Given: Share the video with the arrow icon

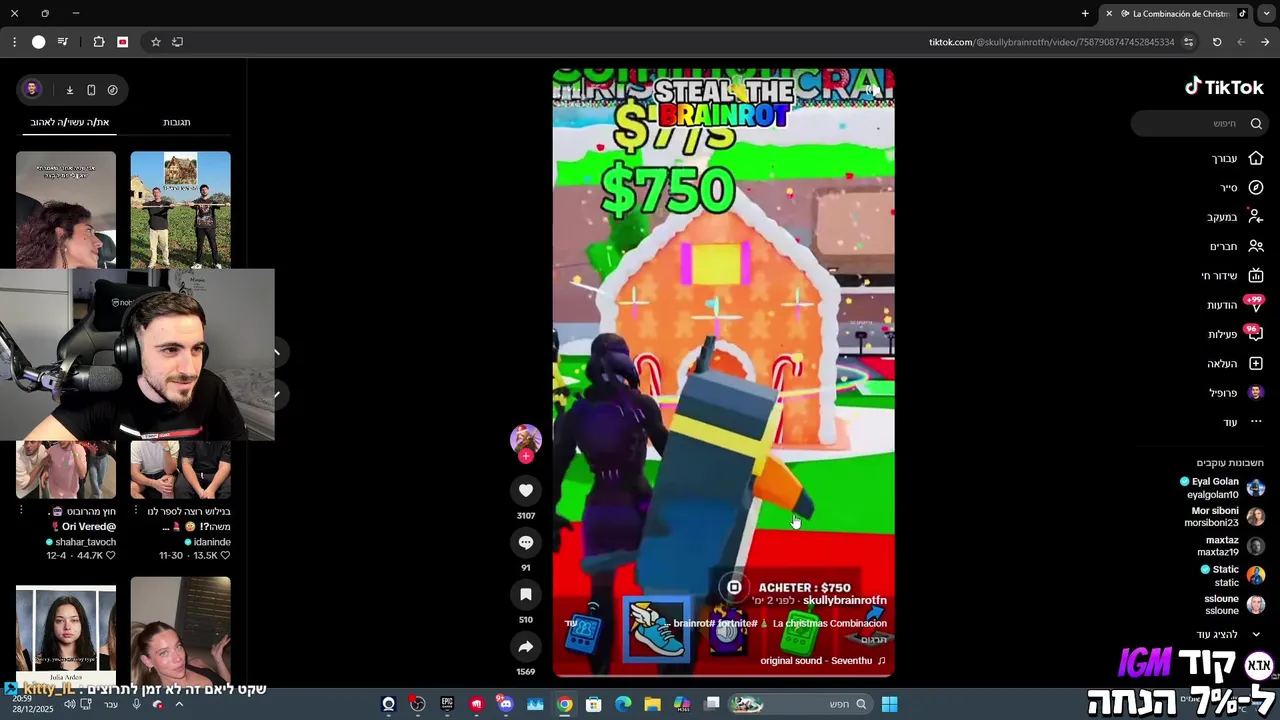Looking at the screenshot, I should 526,647.
